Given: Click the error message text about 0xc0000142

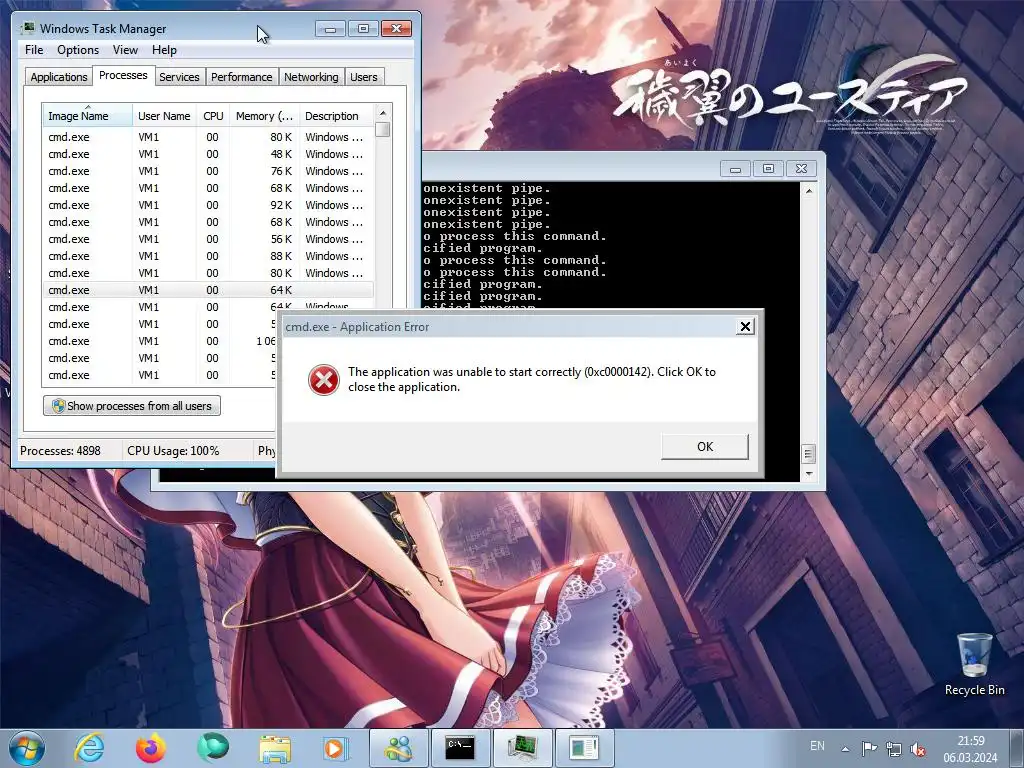Looking at the screenshot, I should 532,379.
